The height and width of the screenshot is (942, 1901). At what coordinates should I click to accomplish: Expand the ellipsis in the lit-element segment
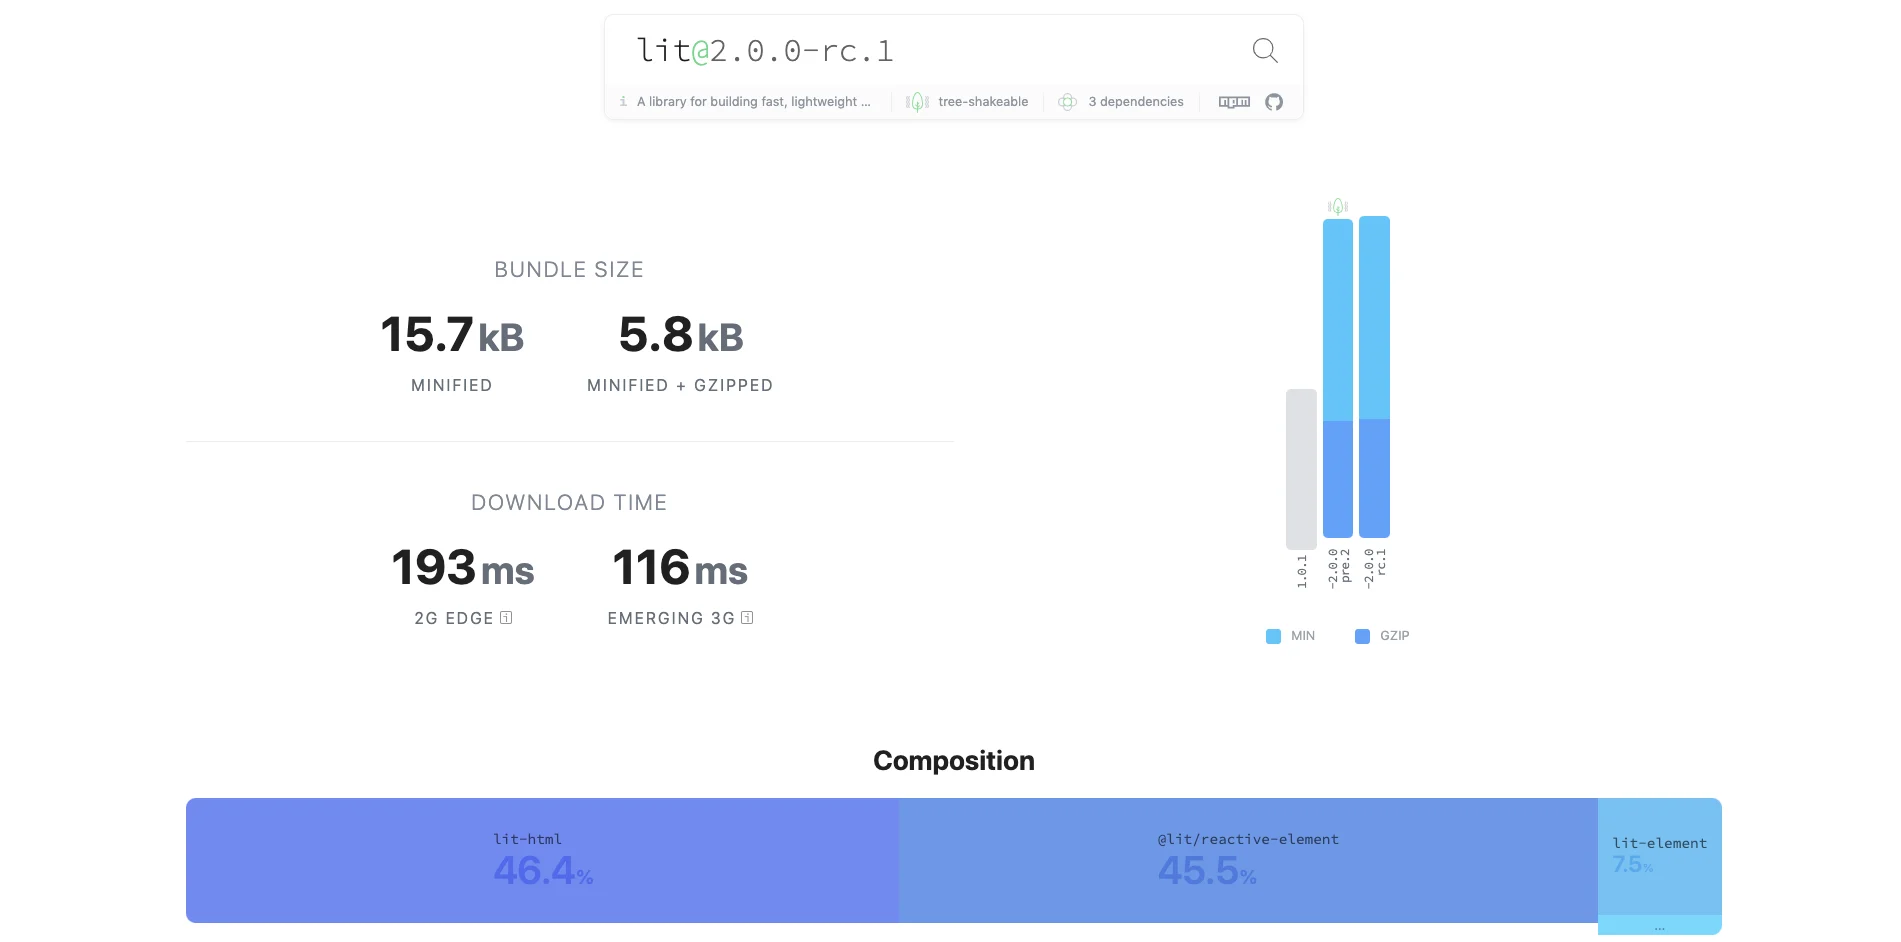pos(1659,926)
